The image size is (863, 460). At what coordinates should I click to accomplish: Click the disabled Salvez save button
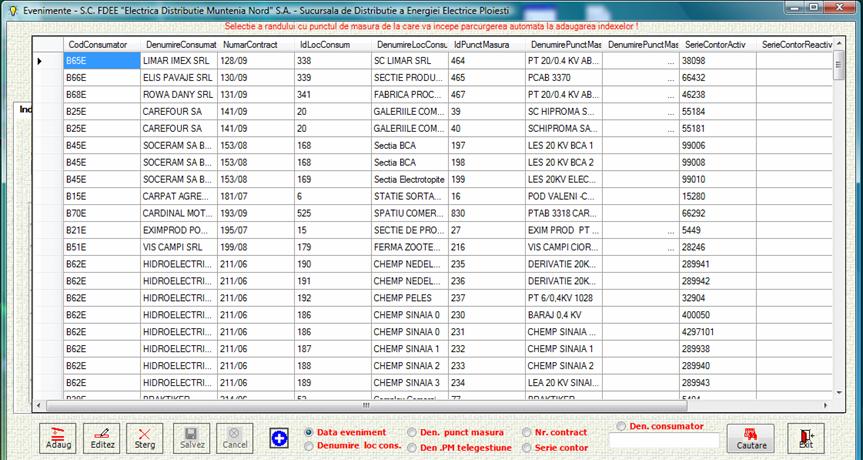[x=192, y=439]
